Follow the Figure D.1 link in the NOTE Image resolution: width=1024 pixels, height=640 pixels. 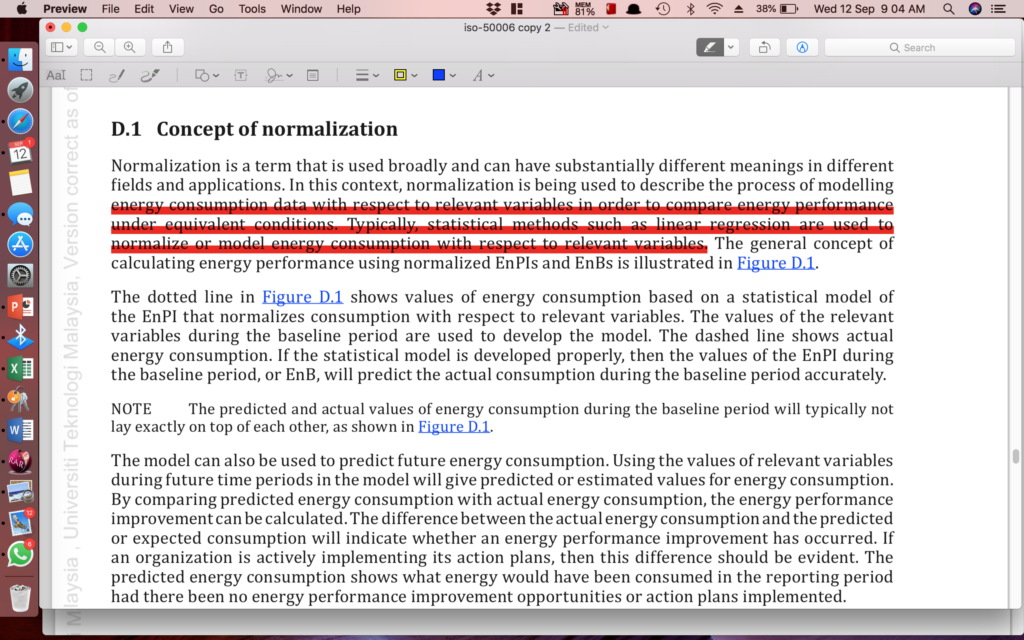[453, 427]
